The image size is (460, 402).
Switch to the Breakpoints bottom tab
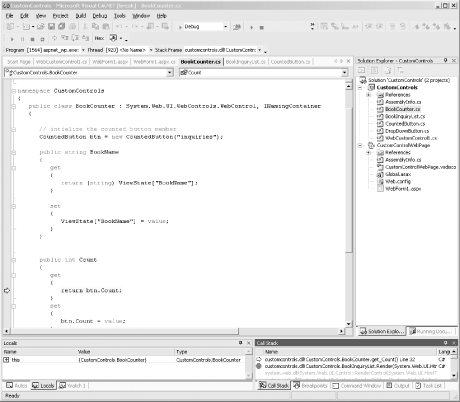click(310, 386)
